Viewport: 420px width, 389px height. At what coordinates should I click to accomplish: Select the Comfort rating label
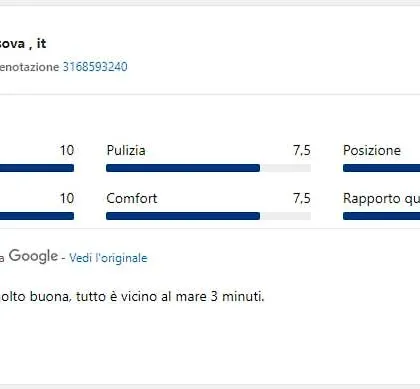coord(132,198)
